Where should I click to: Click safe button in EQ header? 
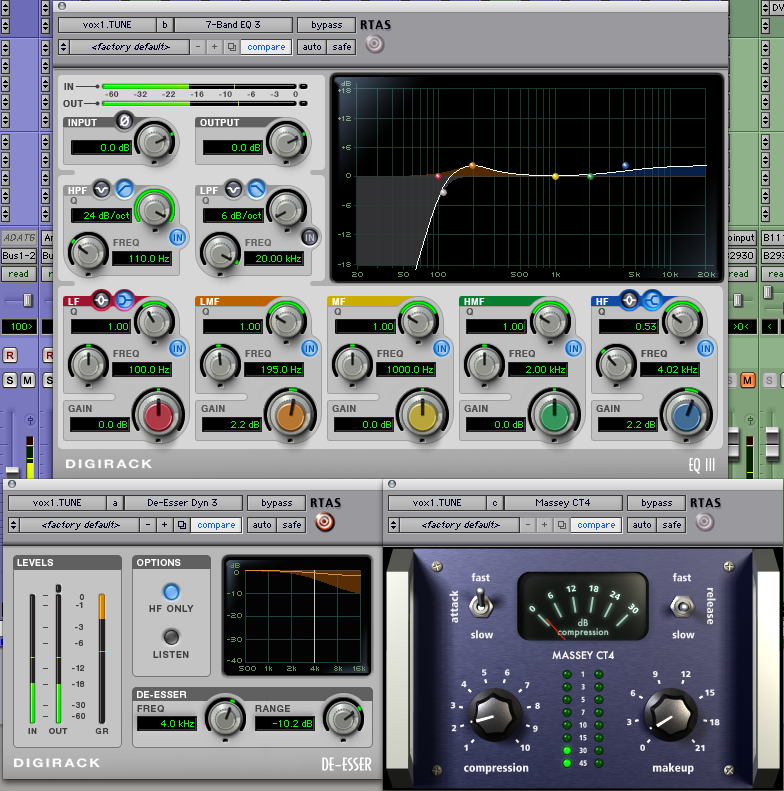[x=342, y=47]
